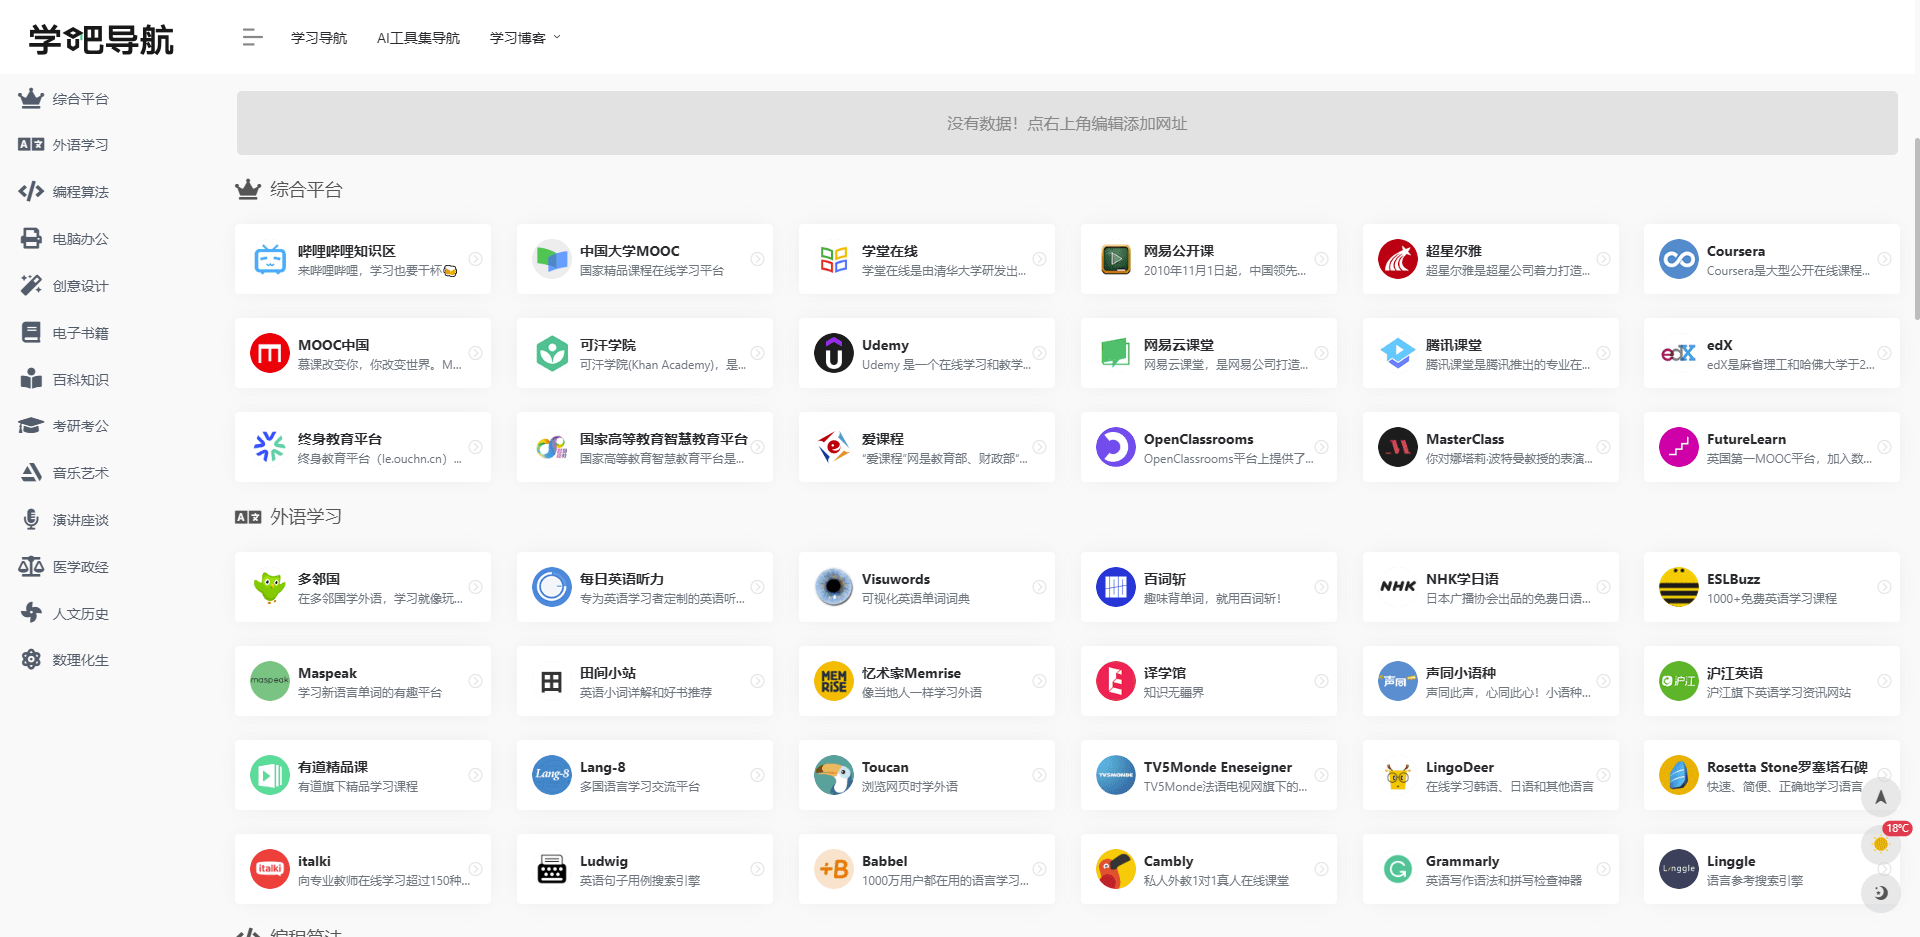1920x937 pixels.
Task: Click the 终身教育平台 pinwheel icon
Action: click(270, 447)
